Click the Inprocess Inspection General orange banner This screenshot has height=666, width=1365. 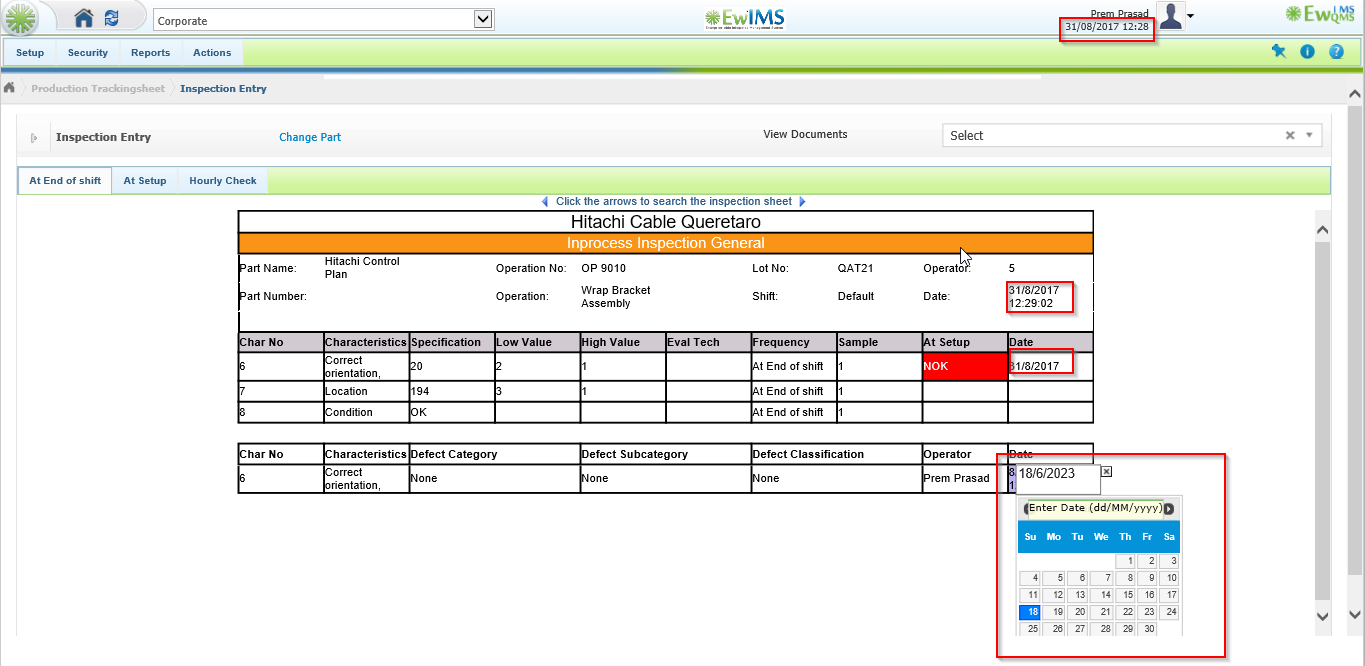tap(665, 243)
